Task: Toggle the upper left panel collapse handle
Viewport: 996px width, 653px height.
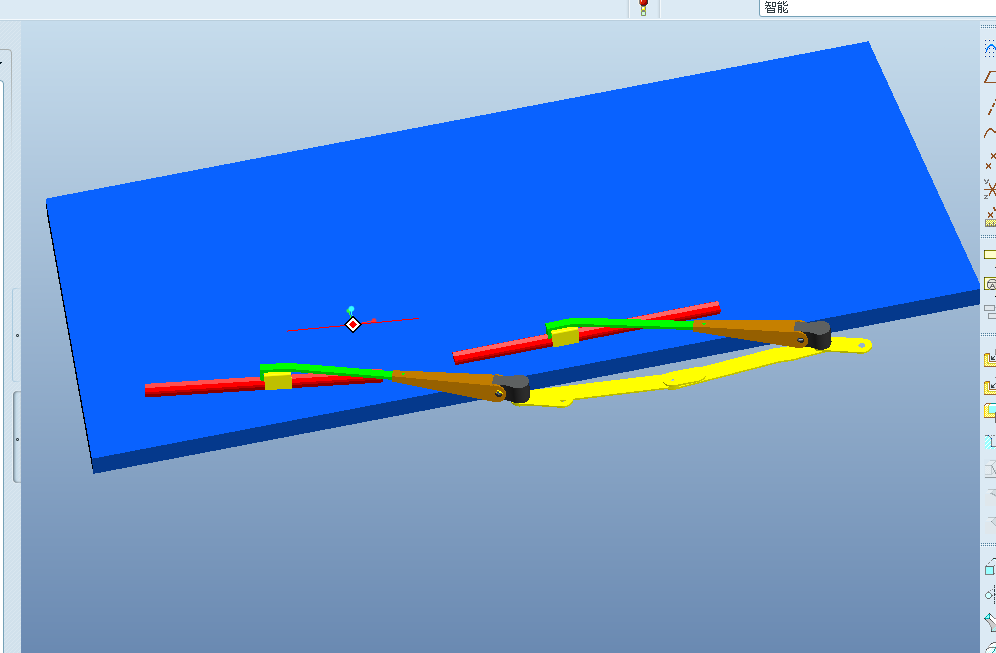Action: 17,335
